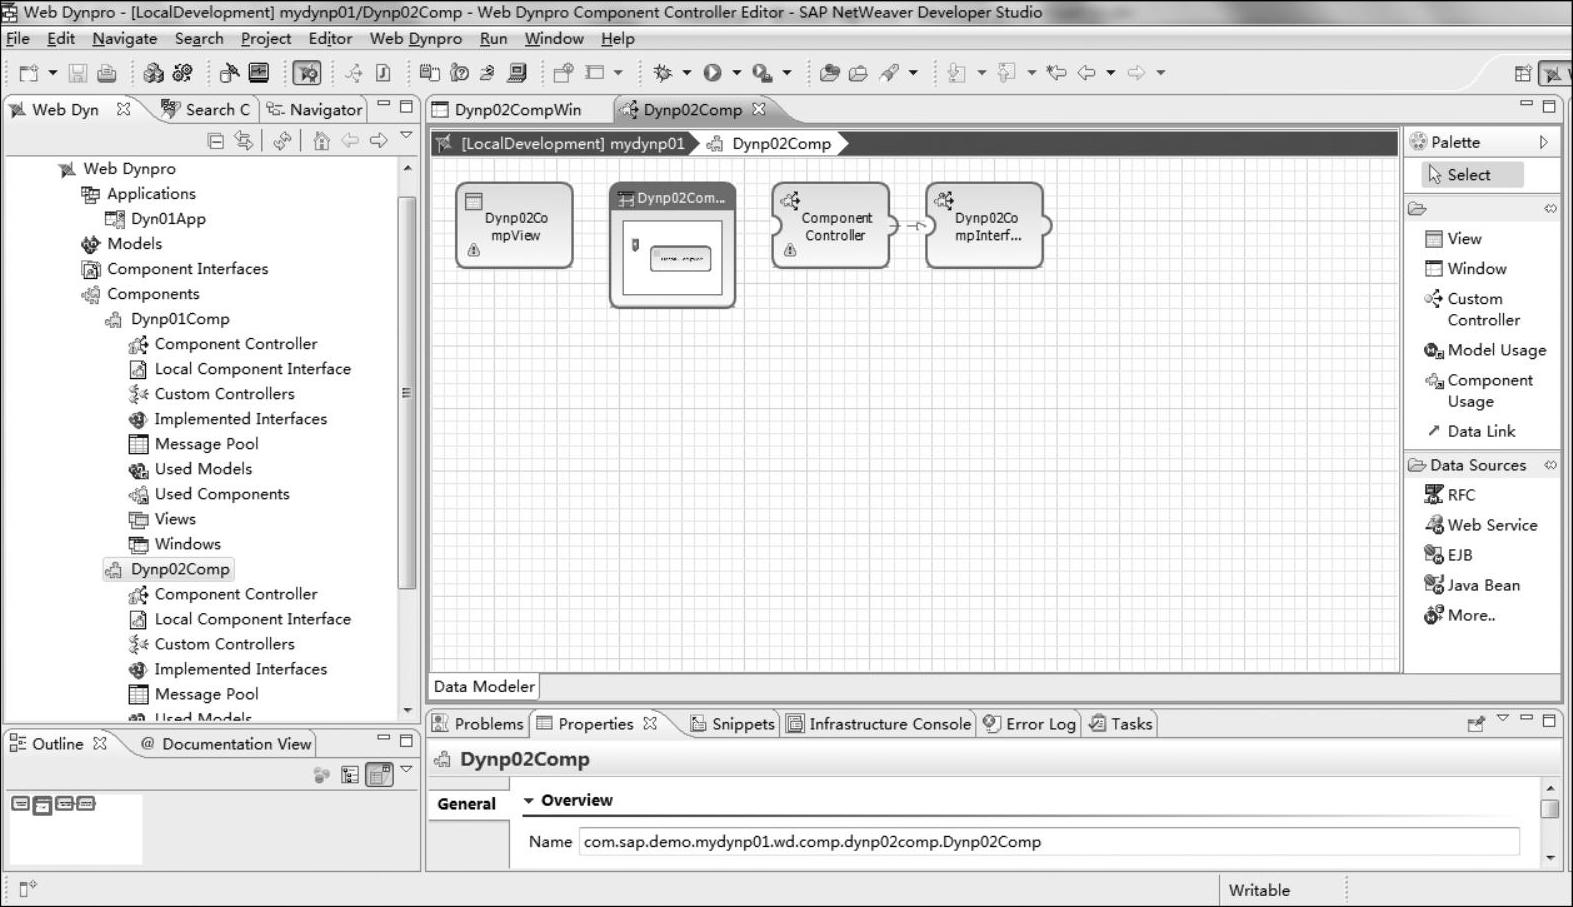Viewport: 1573px width, 907px height.
Task: Click the Properties panel vertical scrollbar
Action: pos(1550,809)
